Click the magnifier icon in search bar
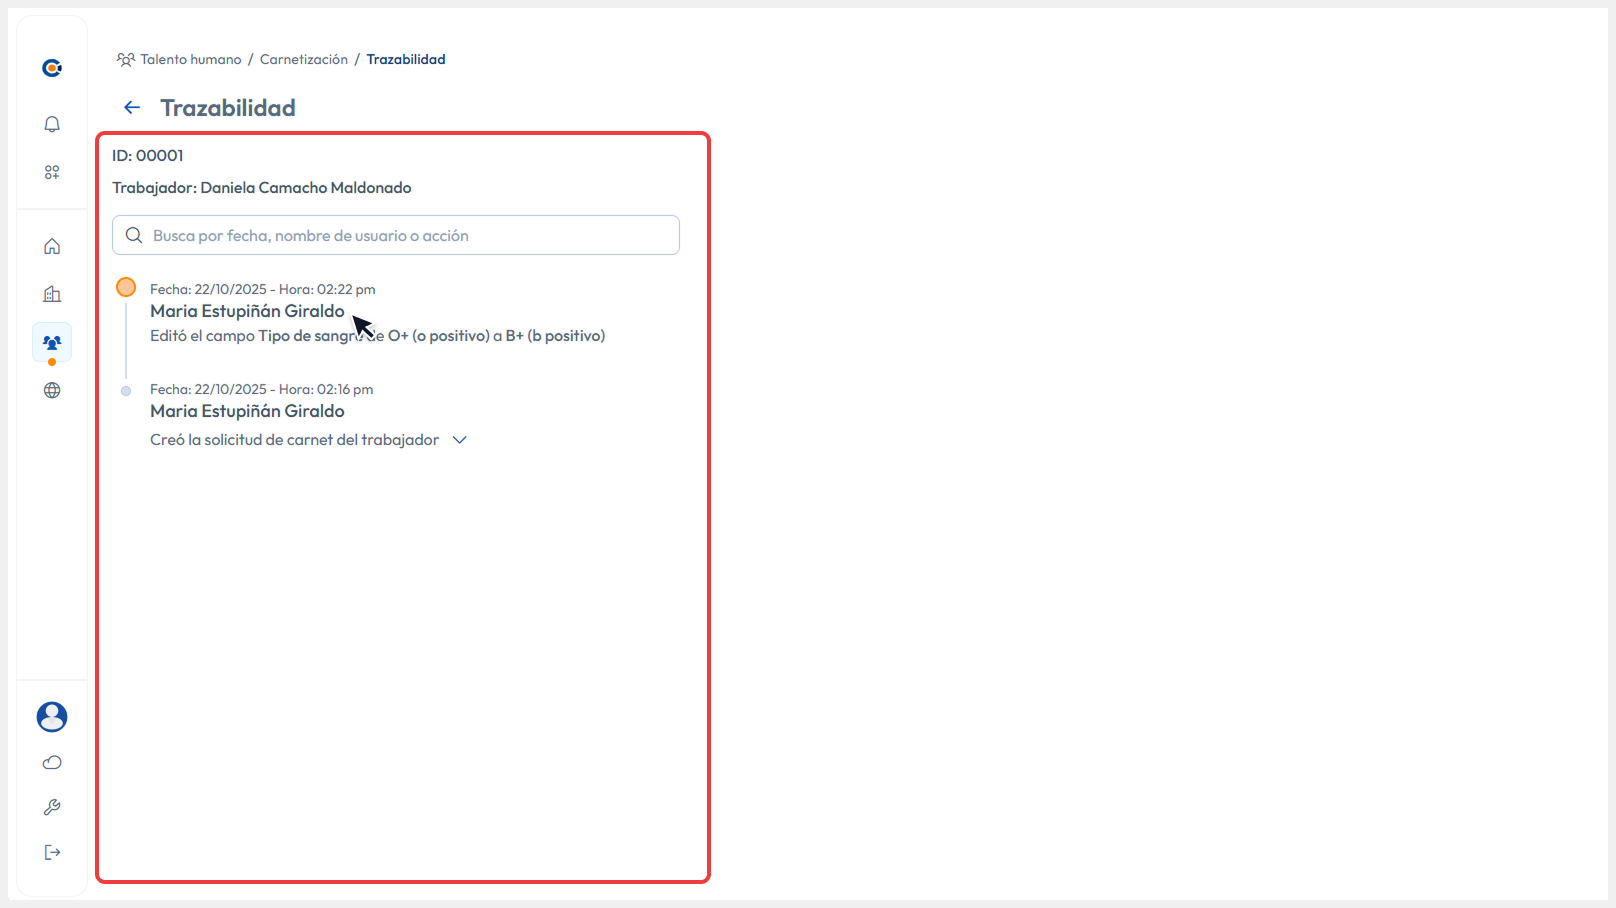The width and height of the screenshot is (1616, 908). 134,235
